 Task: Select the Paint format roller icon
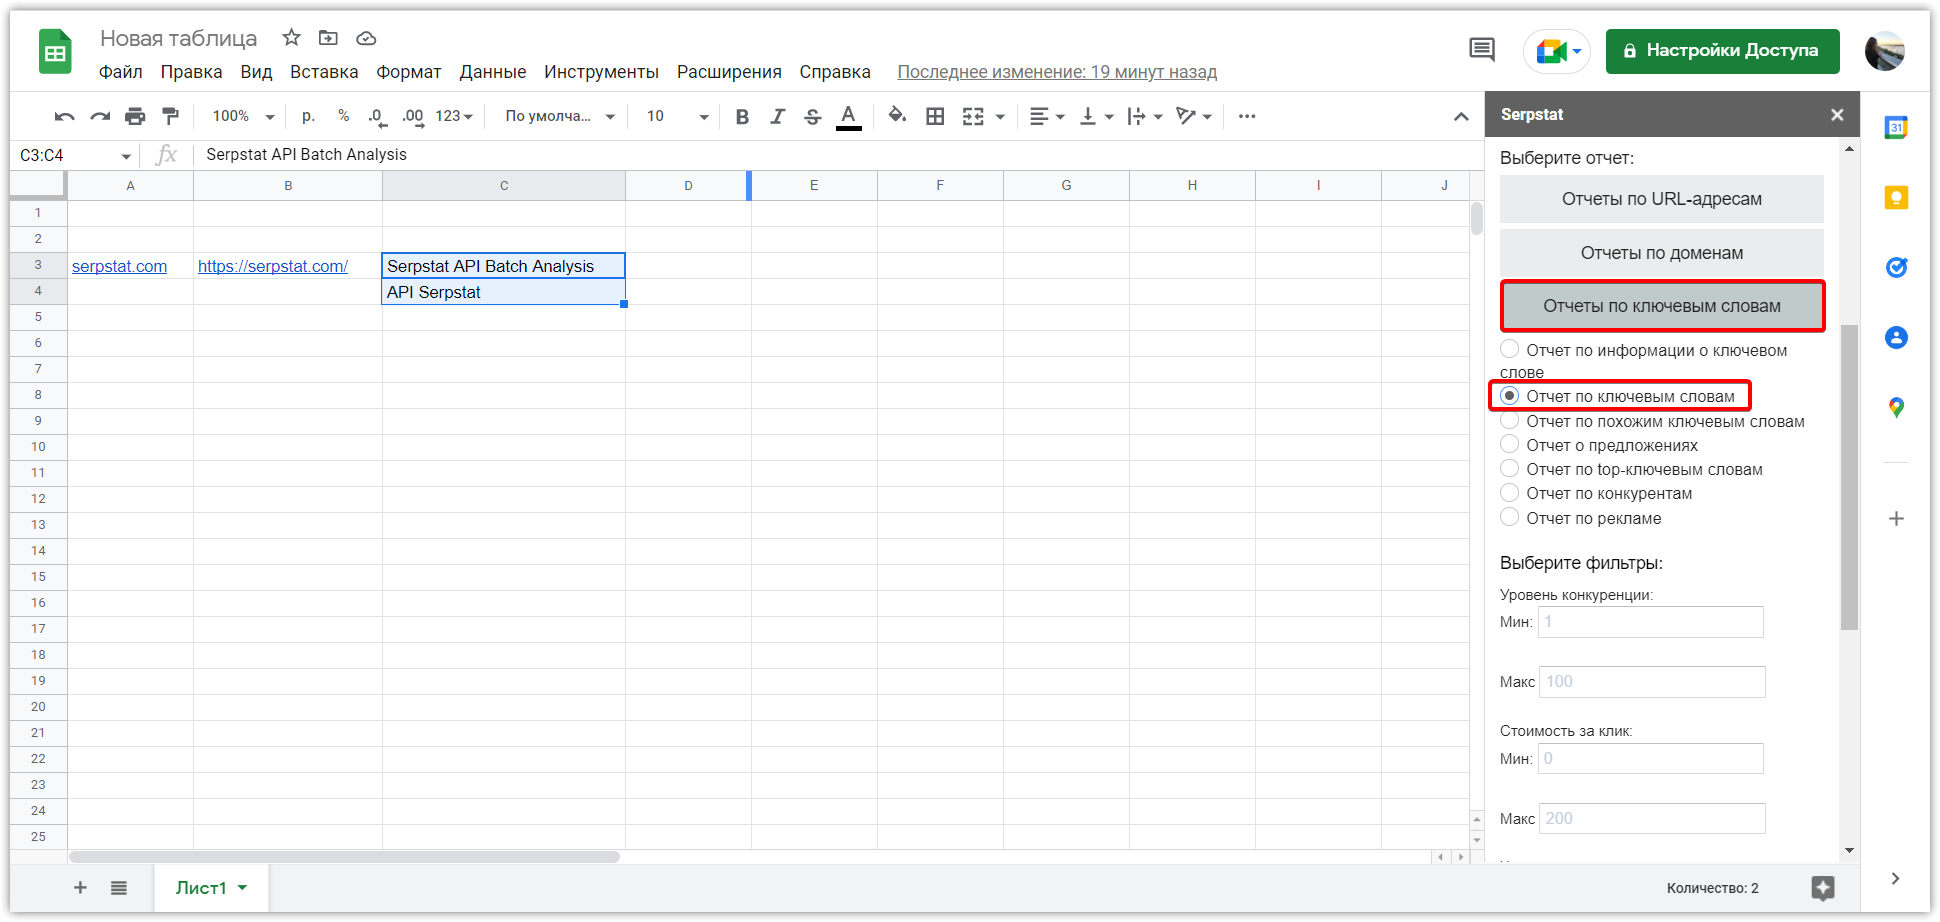[x=171, y=117]
